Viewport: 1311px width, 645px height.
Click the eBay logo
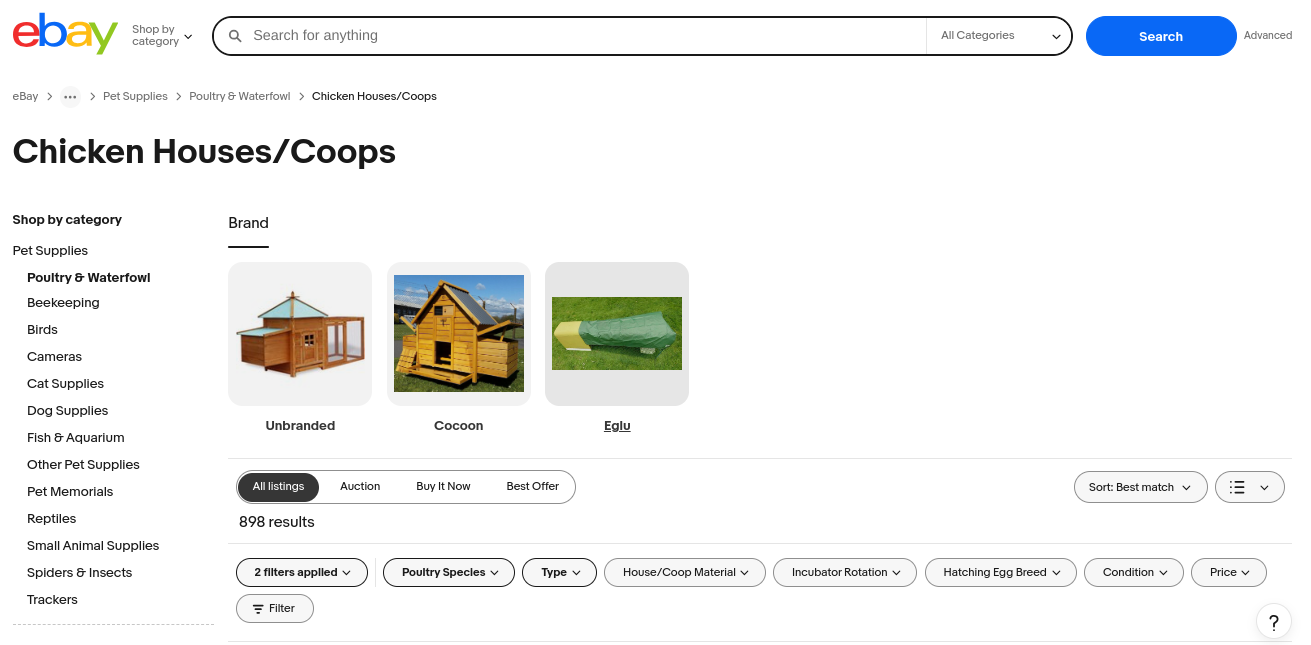pos(64,33)
